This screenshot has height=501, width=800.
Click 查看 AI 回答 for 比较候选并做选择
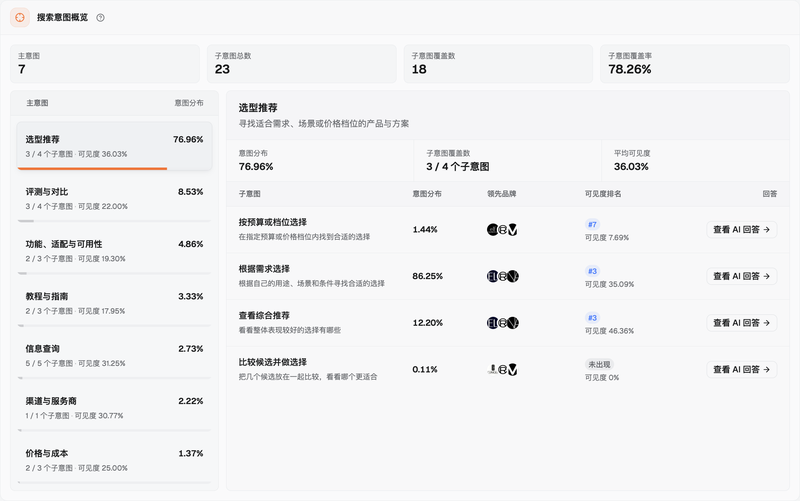click(x=741, y=369)
